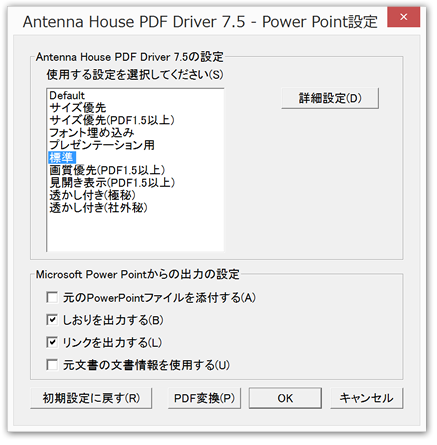Click 初期設定に戻す(R) reset button
The image size is (437, 445).
(91, 398)
